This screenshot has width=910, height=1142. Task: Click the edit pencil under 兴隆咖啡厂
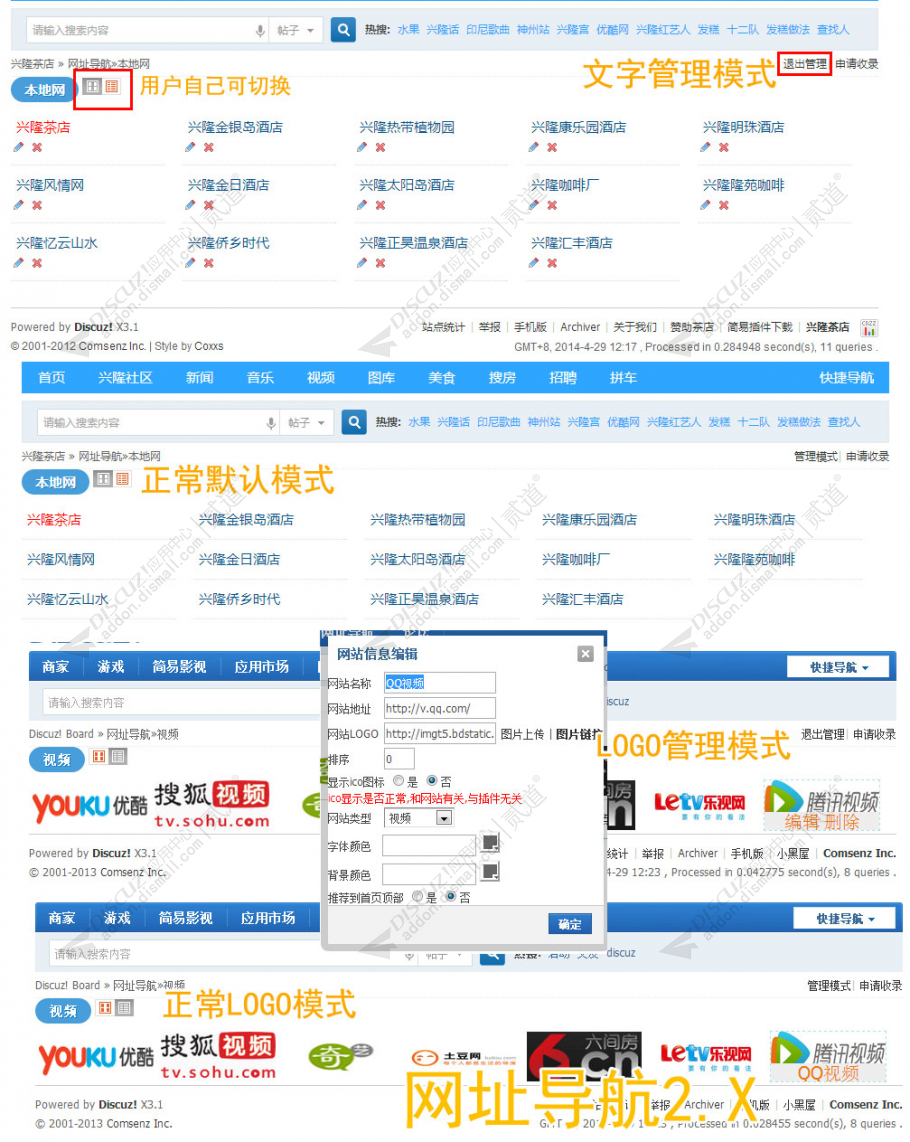[x=534, y=206]
